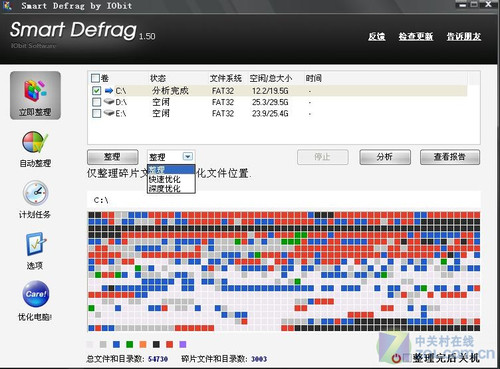Click the 查看报告 button

(x=450, y=157)
